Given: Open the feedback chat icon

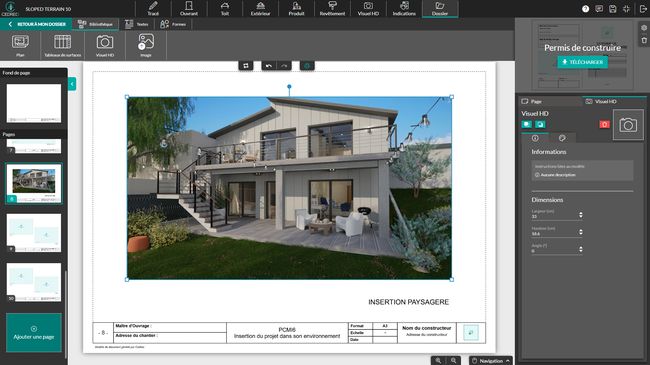Looking at the screenshot, I should (599, 9).
